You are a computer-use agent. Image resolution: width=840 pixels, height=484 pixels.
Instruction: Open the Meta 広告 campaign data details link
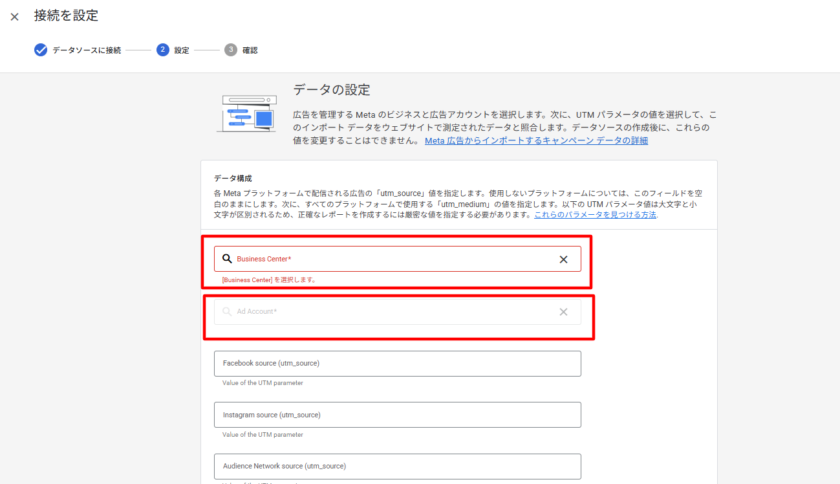(536, 141)
